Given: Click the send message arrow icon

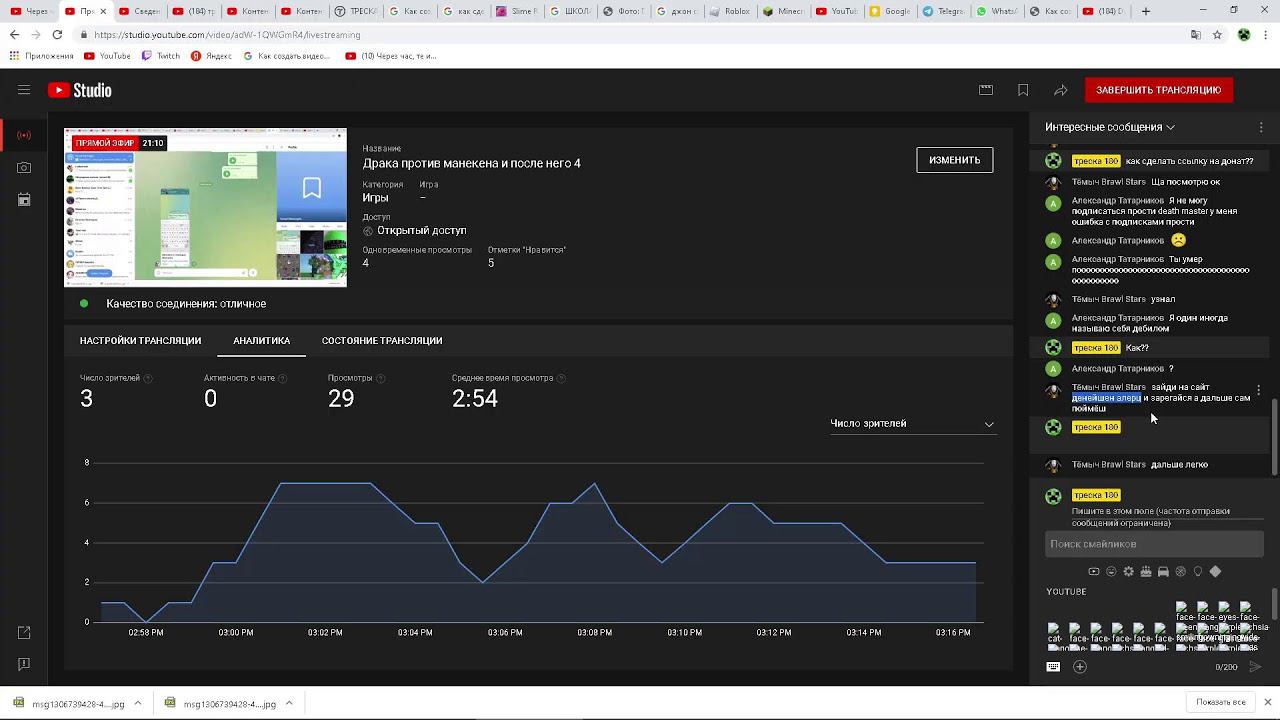Looking at the screenshot, I should pyautogui.click(x=1256, y=667).
